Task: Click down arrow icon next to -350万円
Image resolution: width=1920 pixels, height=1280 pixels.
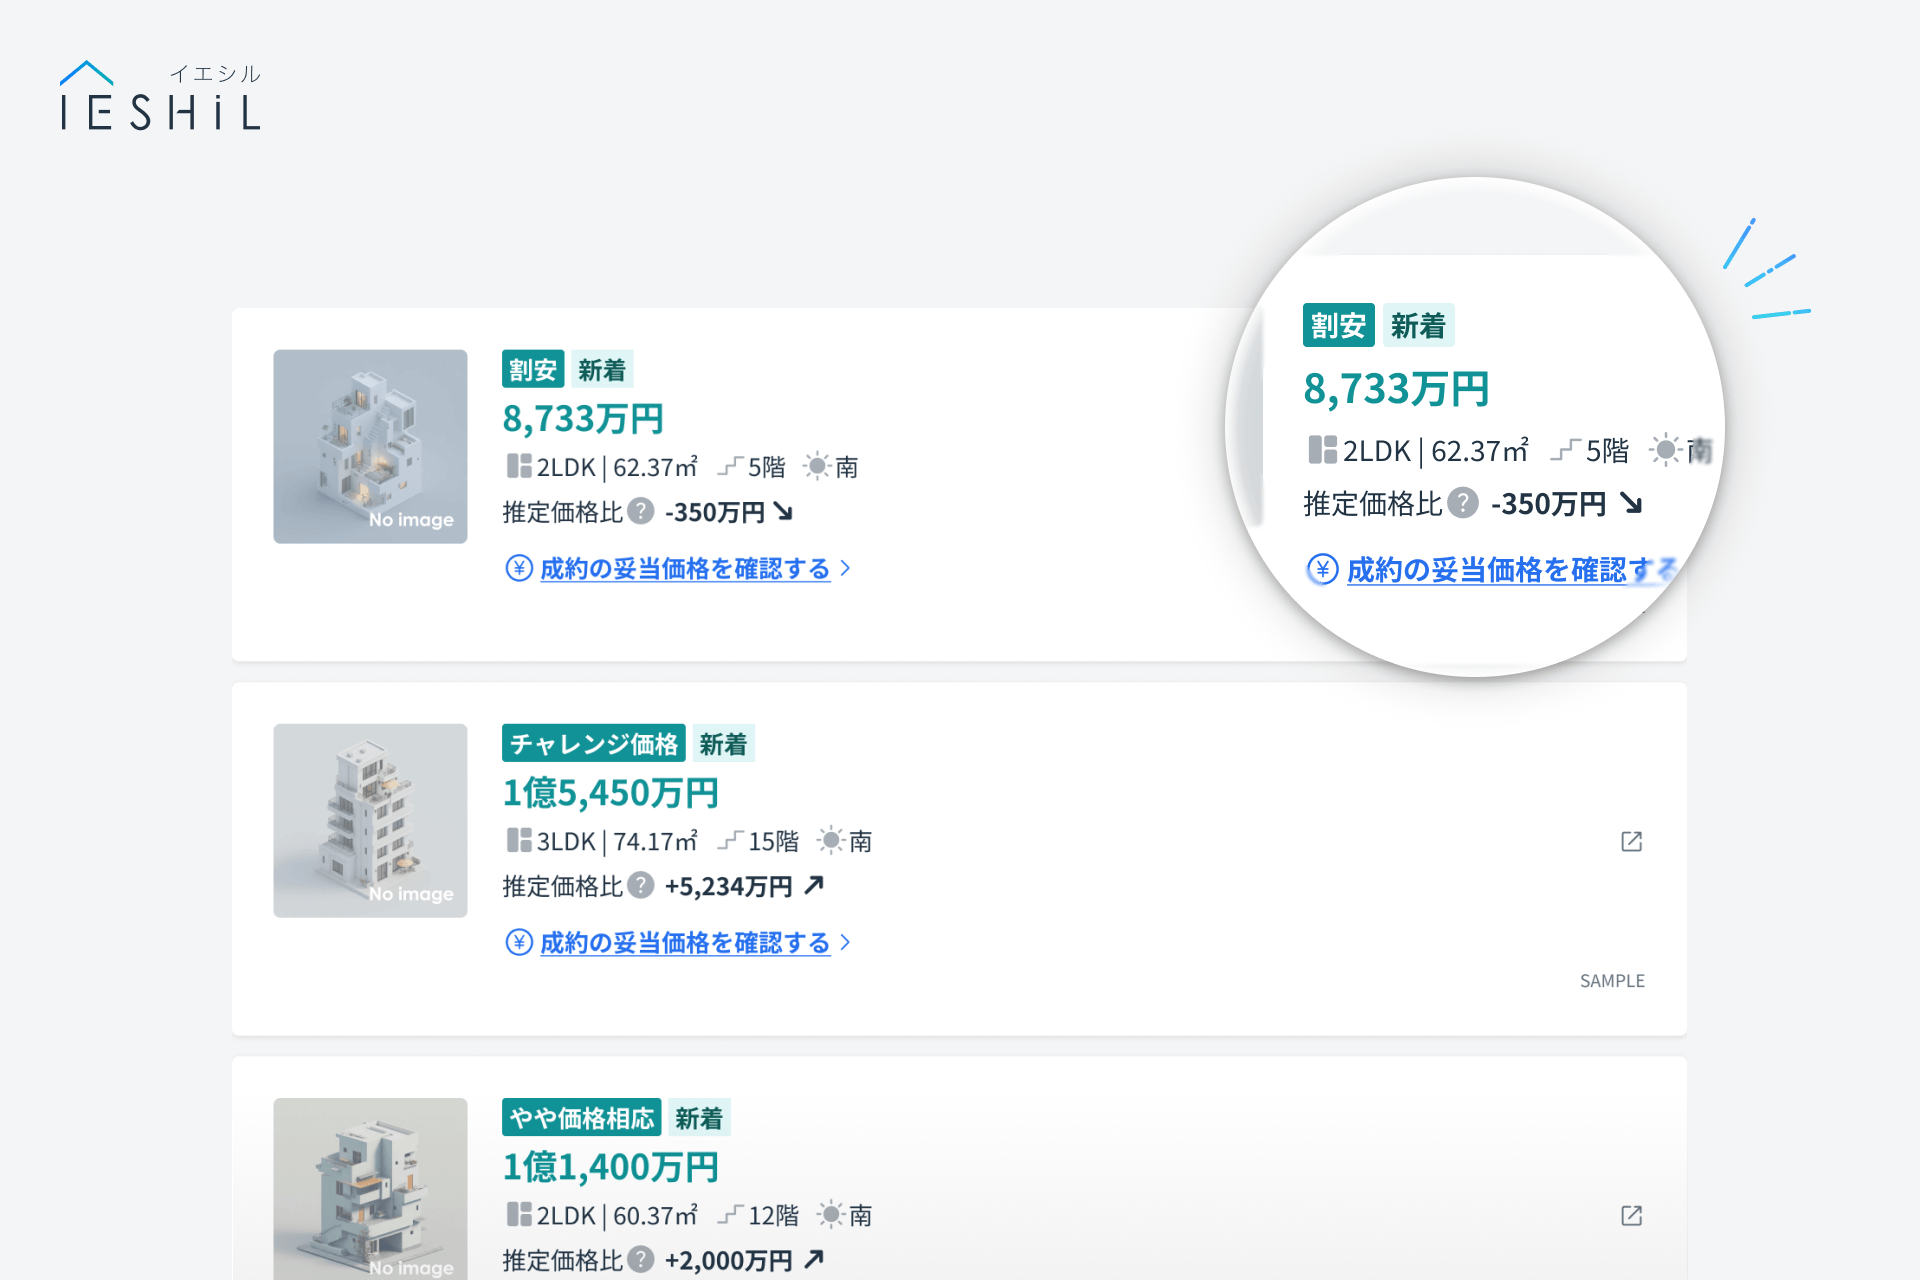Action: tap(784, 512)
